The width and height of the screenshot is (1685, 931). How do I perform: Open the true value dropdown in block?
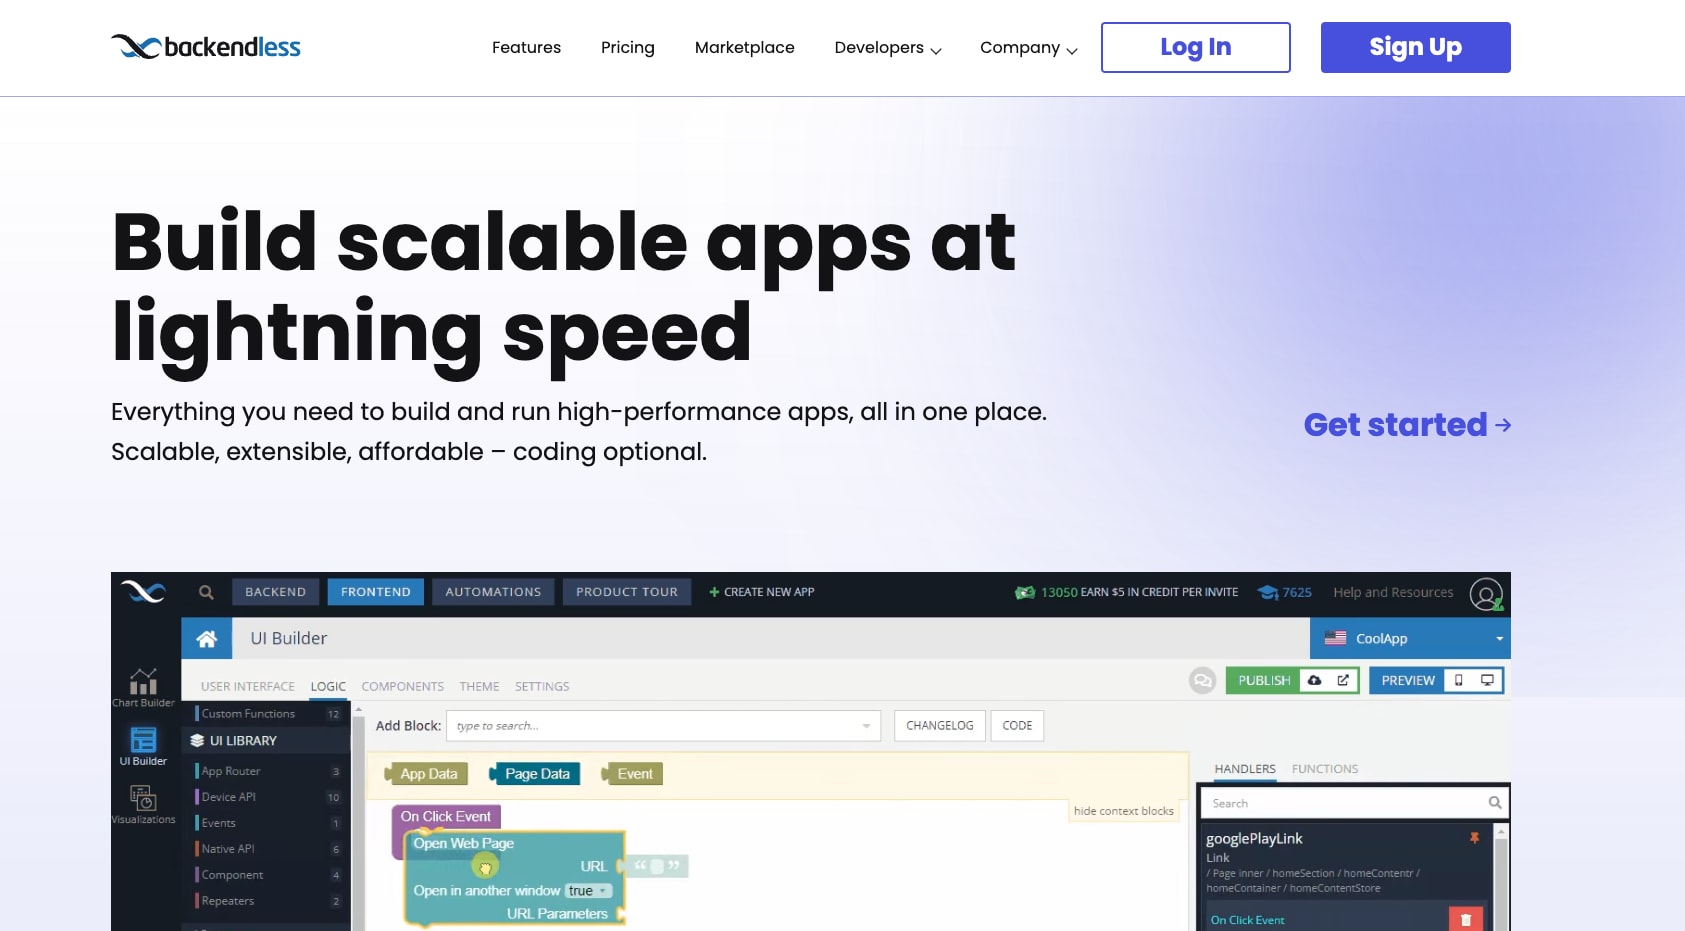[589, 891]
